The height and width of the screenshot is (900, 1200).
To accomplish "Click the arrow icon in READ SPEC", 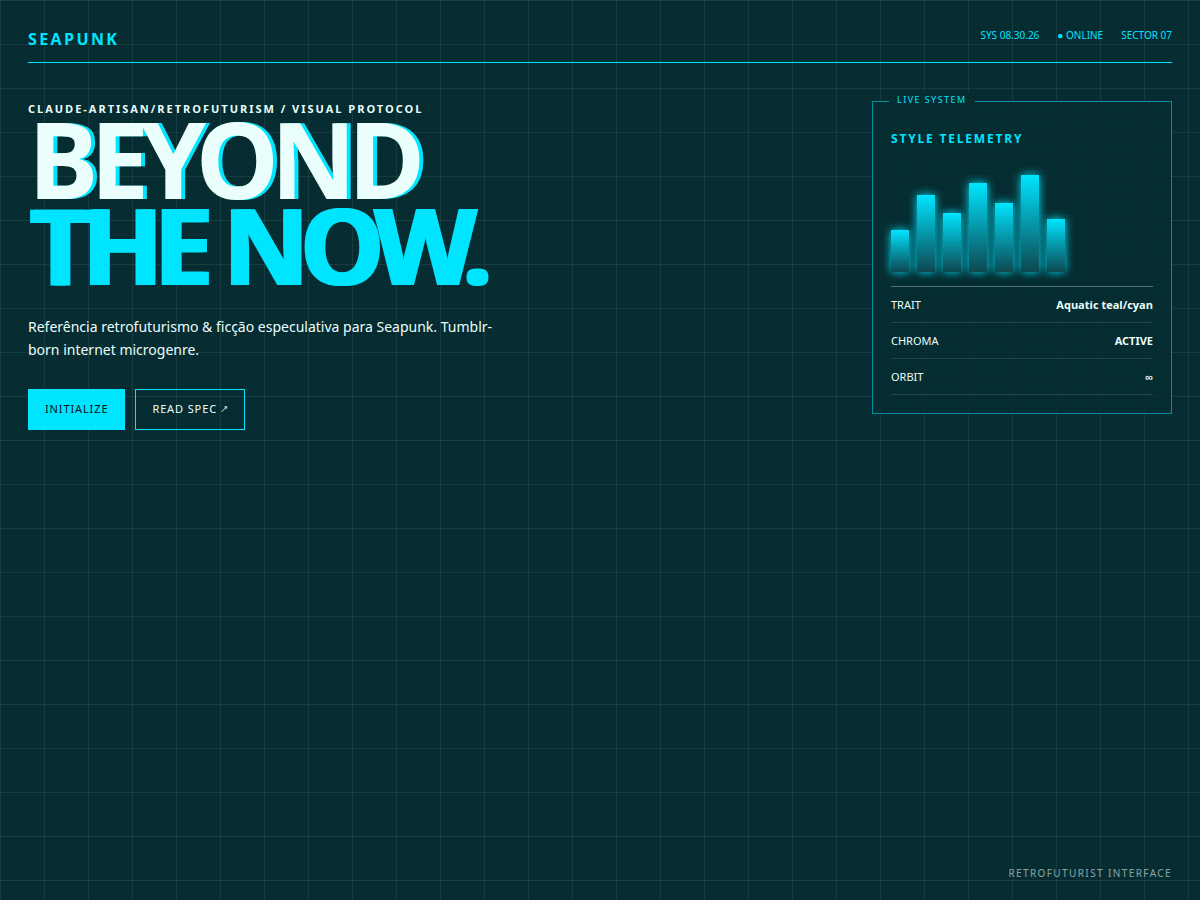I will pyautogui.click(x=225, y=409).
